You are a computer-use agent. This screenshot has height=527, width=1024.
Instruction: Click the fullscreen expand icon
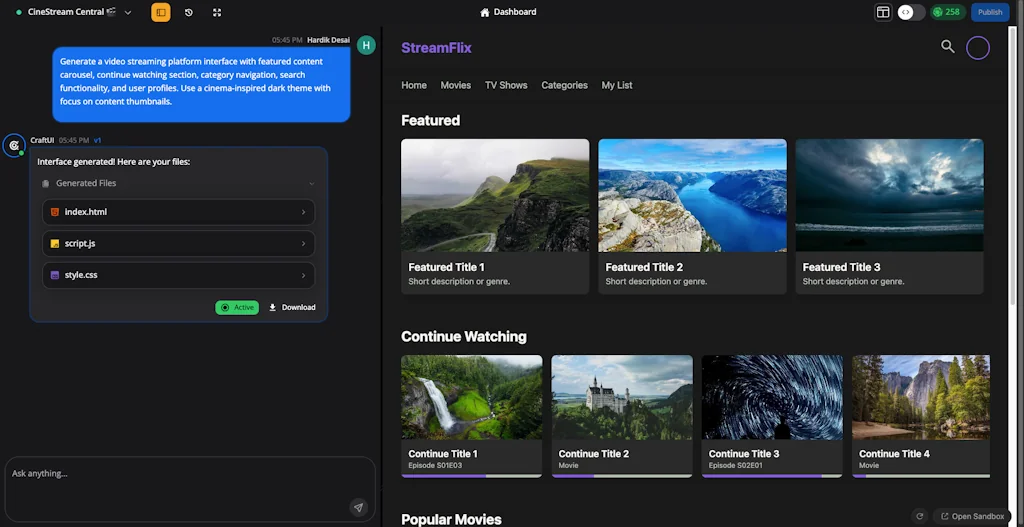click(217, 12)
